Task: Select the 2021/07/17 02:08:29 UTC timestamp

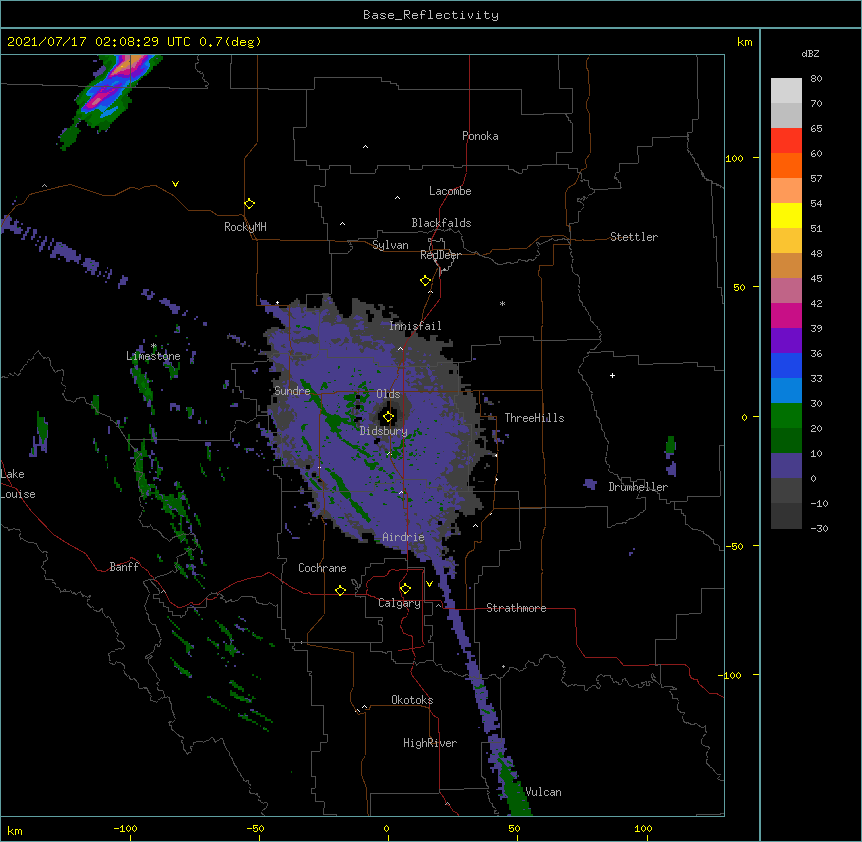Action: coord(99,42)
